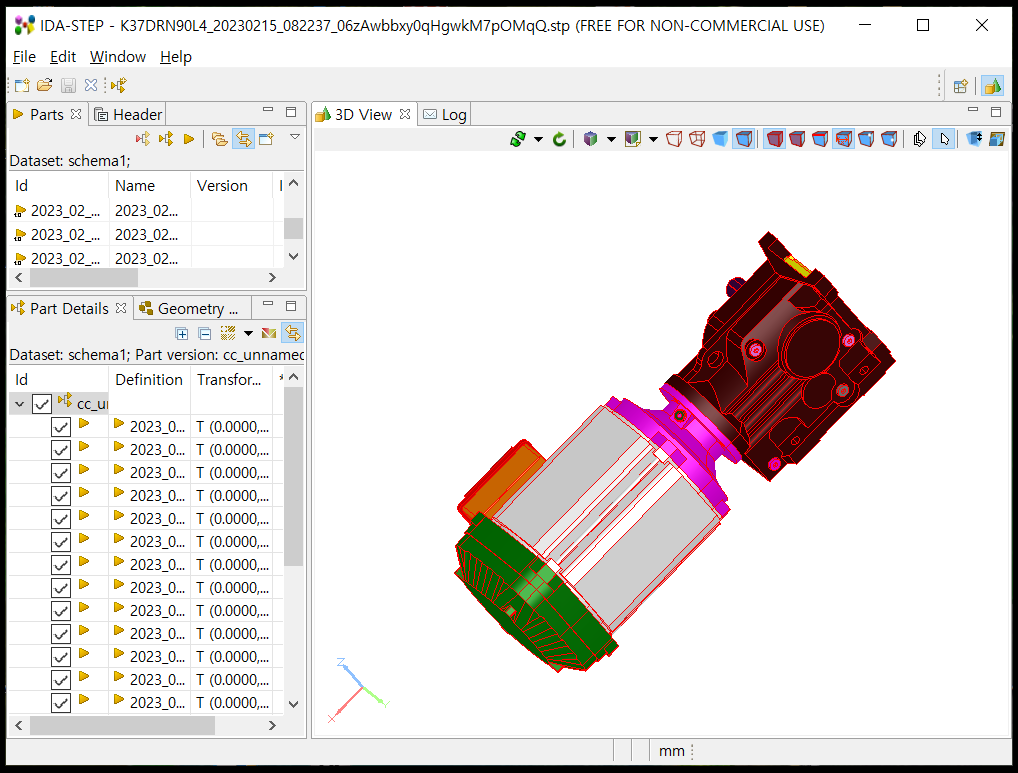Viewport: 1018px width, 773px height.
Task: Open the Help menu
Action: click(176, 57)
